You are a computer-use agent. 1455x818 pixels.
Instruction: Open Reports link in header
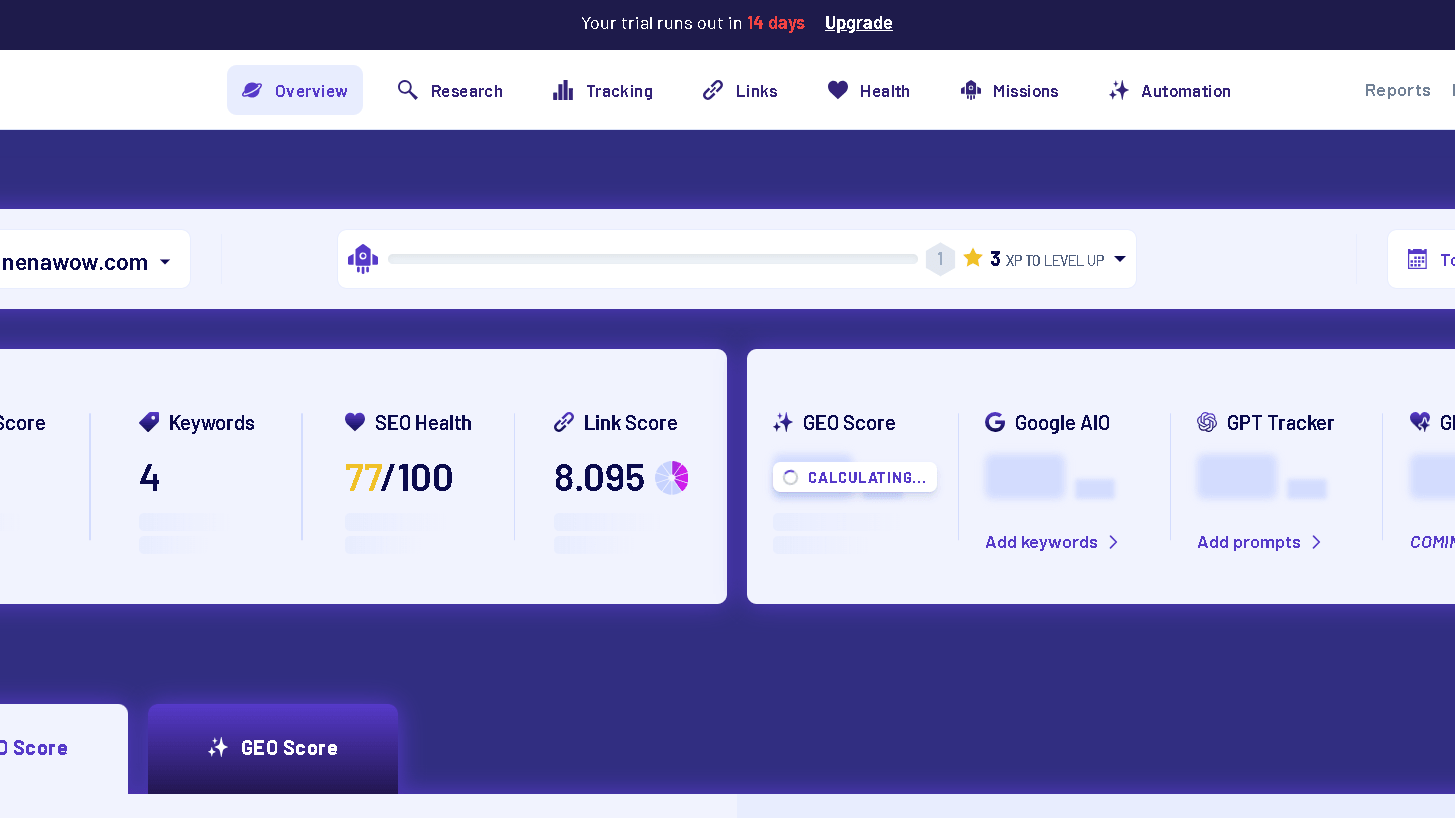tap(1398, 90)
